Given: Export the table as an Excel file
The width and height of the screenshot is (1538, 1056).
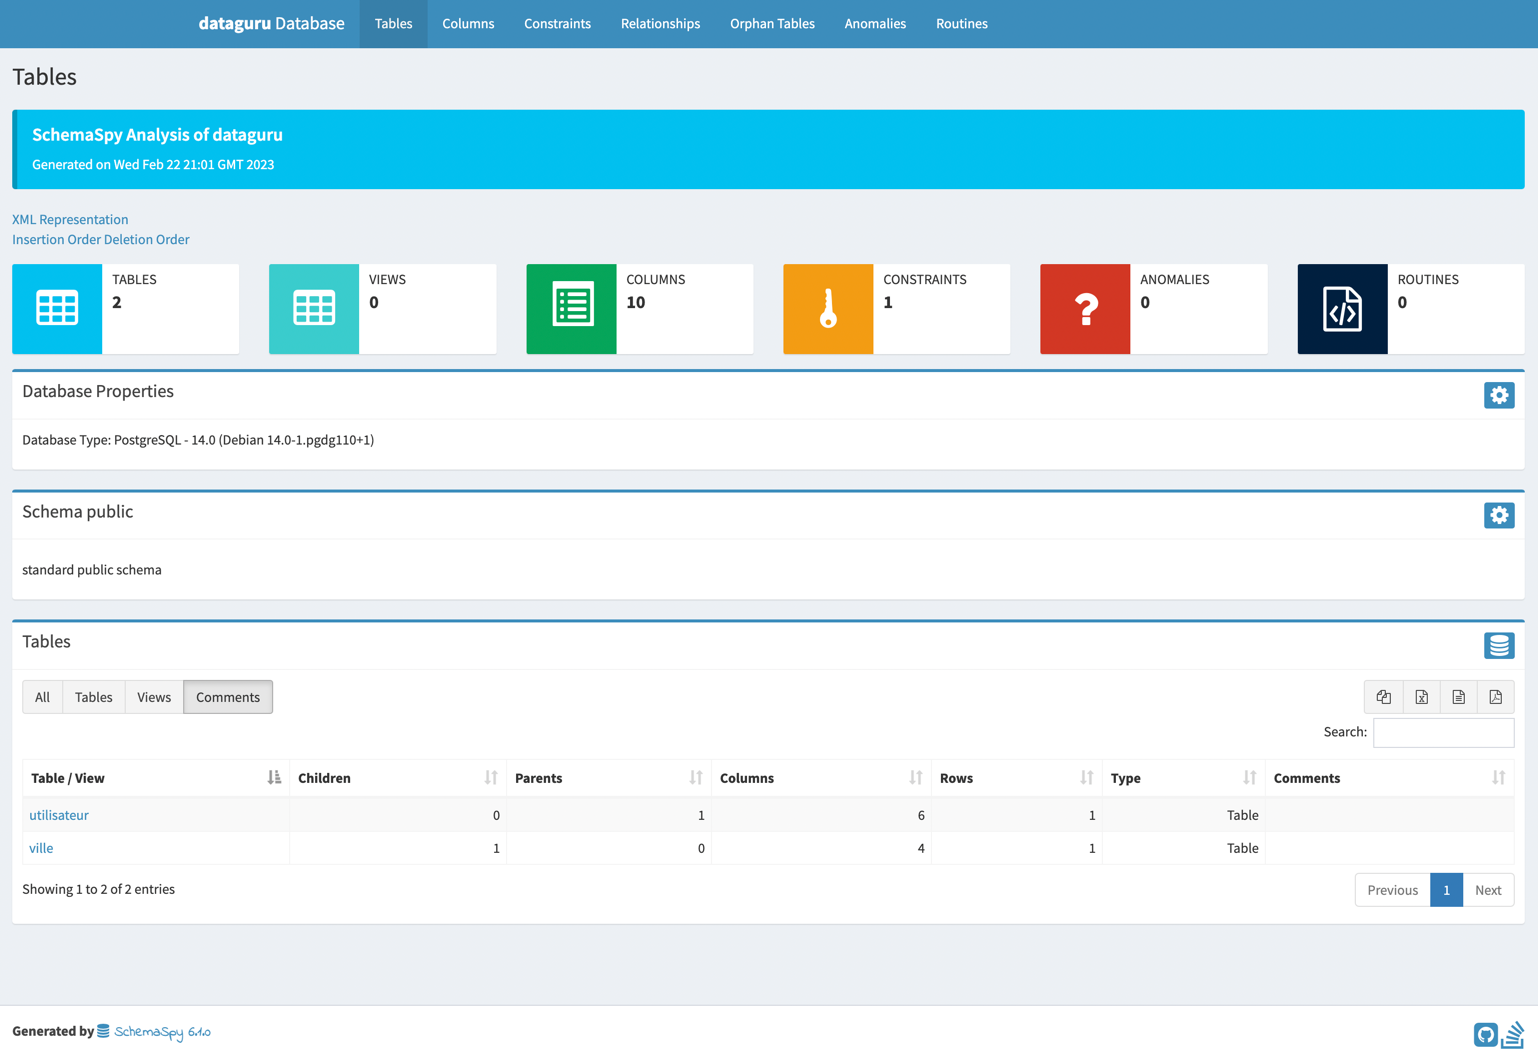Looking at the screenshot, I should click(x=1421, y=697).
